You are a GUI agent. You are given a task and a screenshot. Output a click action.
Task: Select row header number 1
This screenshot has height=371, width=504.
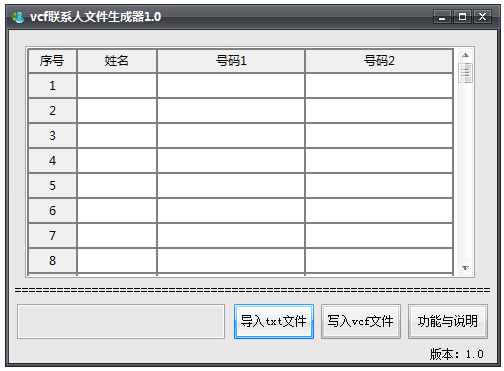[x=52, y=86]
